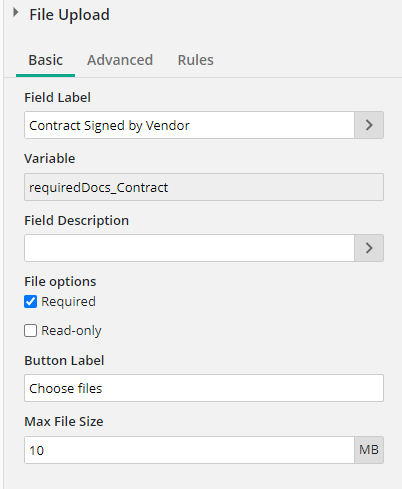
Task: Click the "Read-only" option label text
Action: [71, 331]
